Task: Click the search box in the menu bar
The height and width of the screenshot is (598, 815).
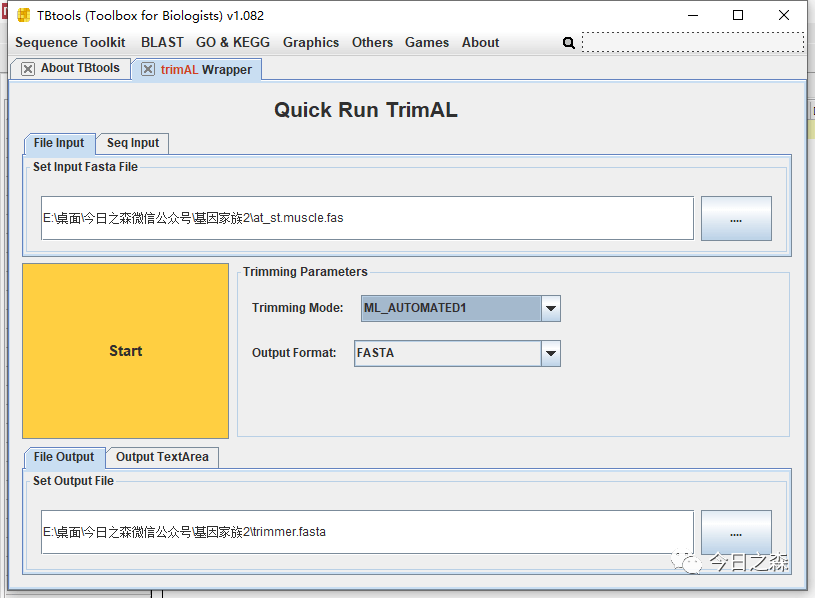Action: point(693,43)
